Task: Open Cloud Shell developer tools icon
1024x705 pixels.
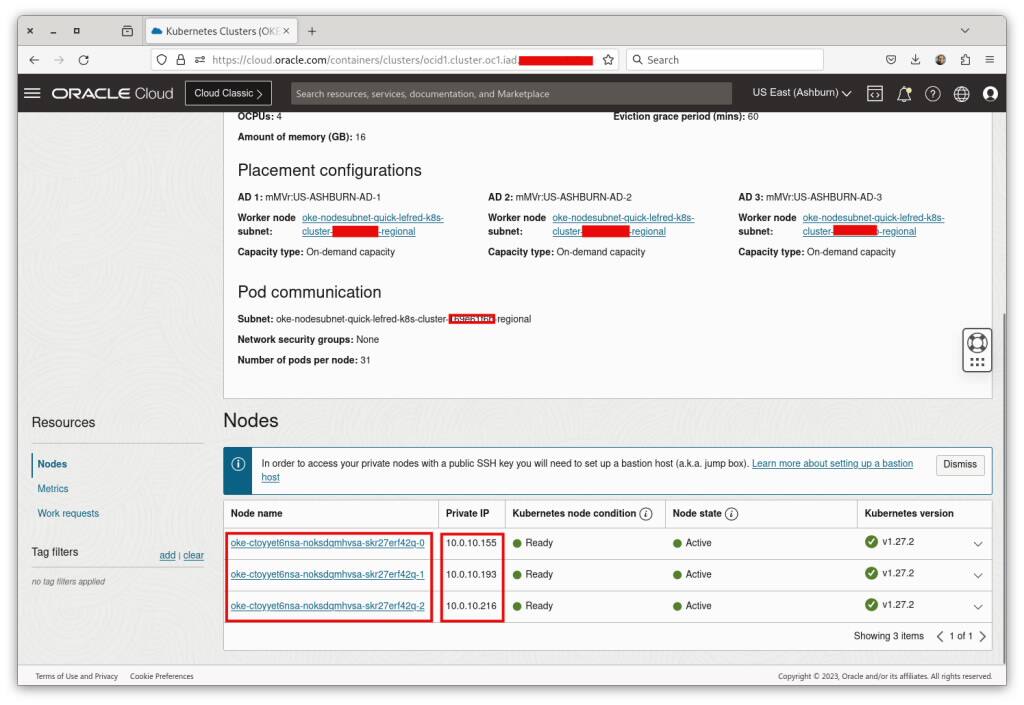Action: click(x=874, y=94)
